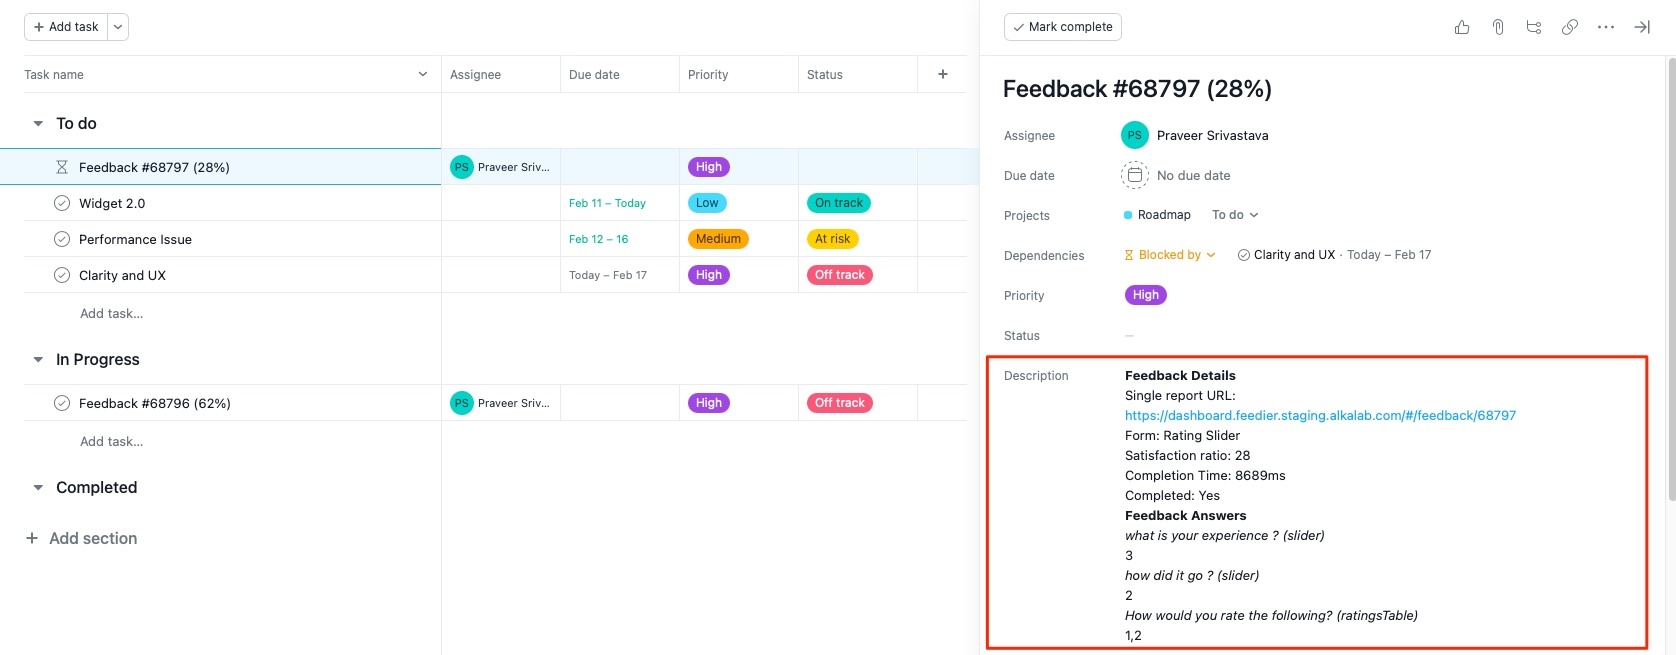
Task: Click High priority tag on Feedback #68796 row
Action: point(709,403)
